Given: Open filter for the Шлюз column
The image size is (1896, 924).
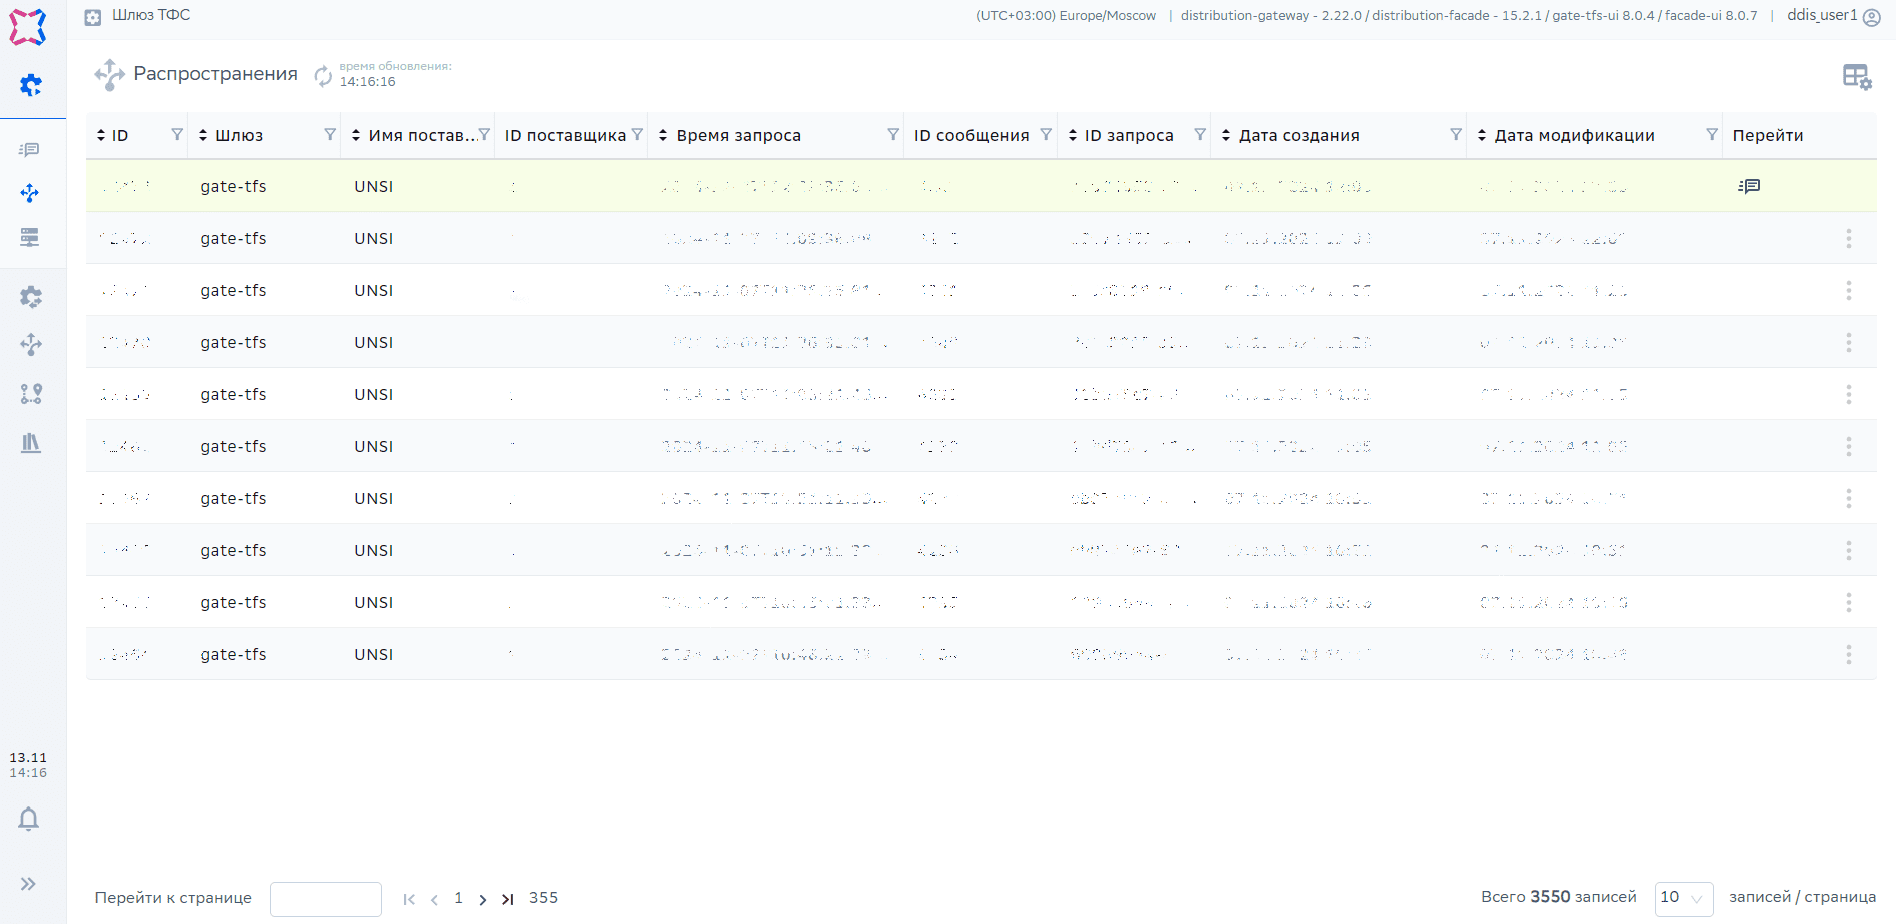Looking at the screenshot, I should [330, 135].
